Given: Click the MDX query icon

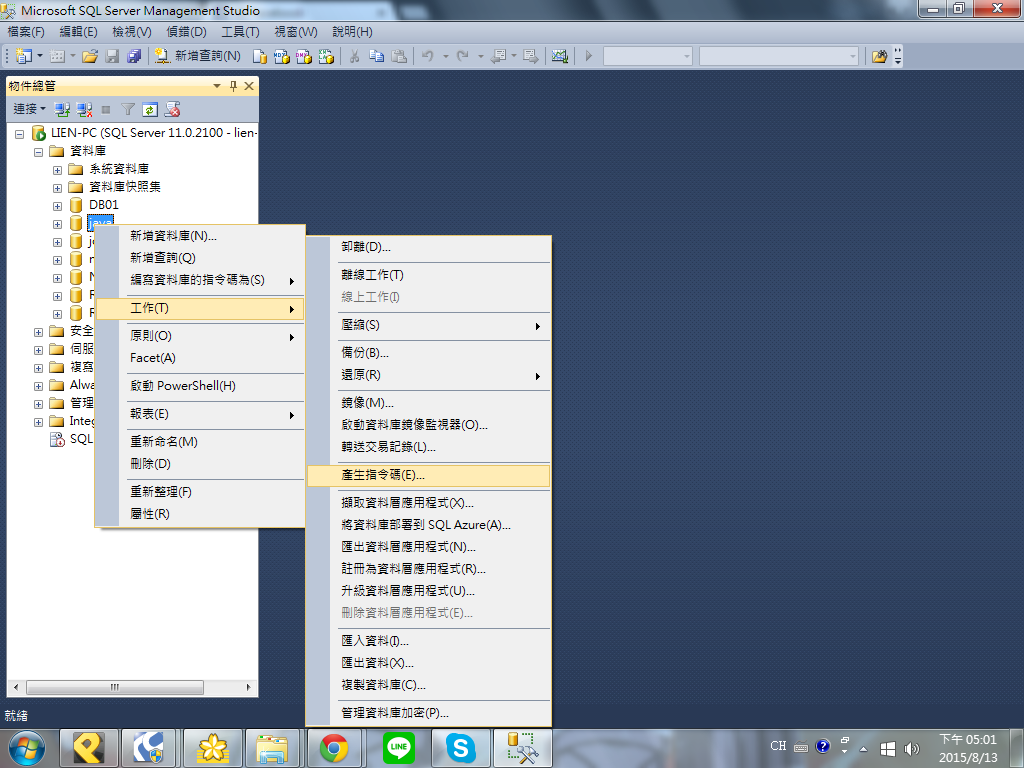Looking at the screenshot, I should point(282,57).
